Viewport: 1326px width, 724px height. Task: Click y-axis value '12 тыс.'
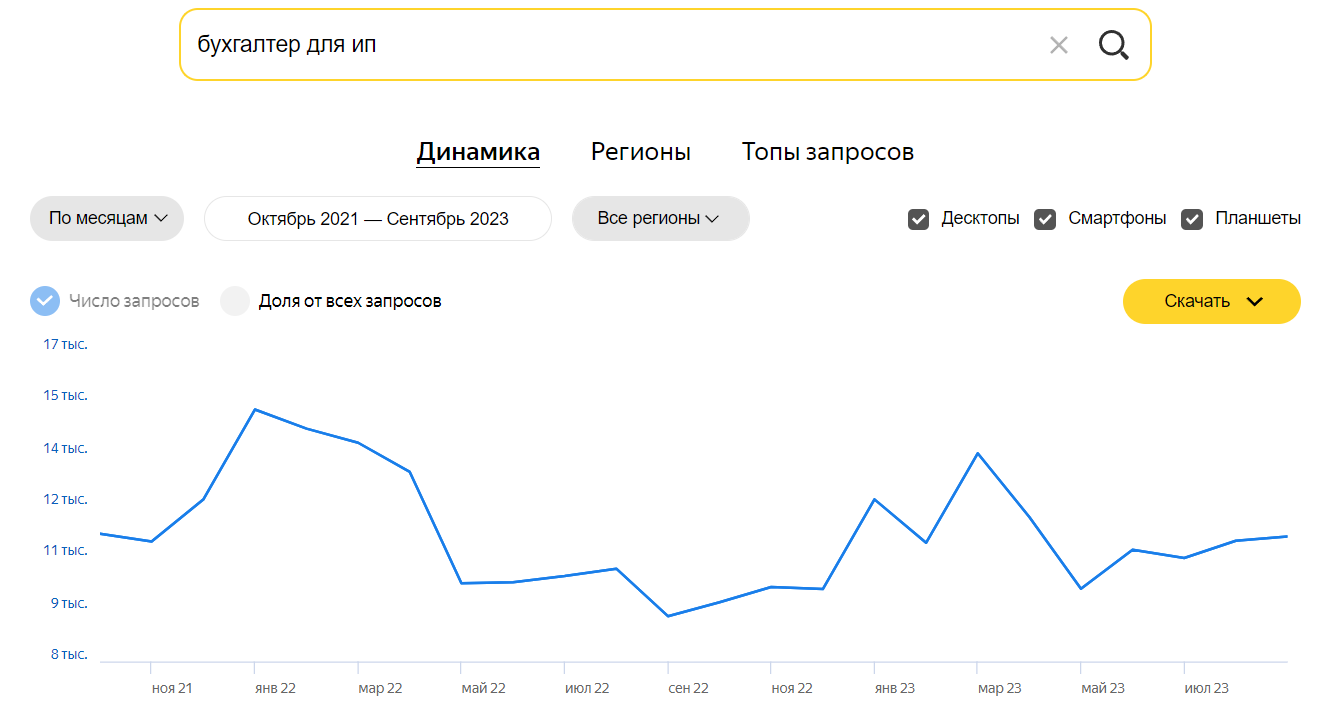coord(65,499)
